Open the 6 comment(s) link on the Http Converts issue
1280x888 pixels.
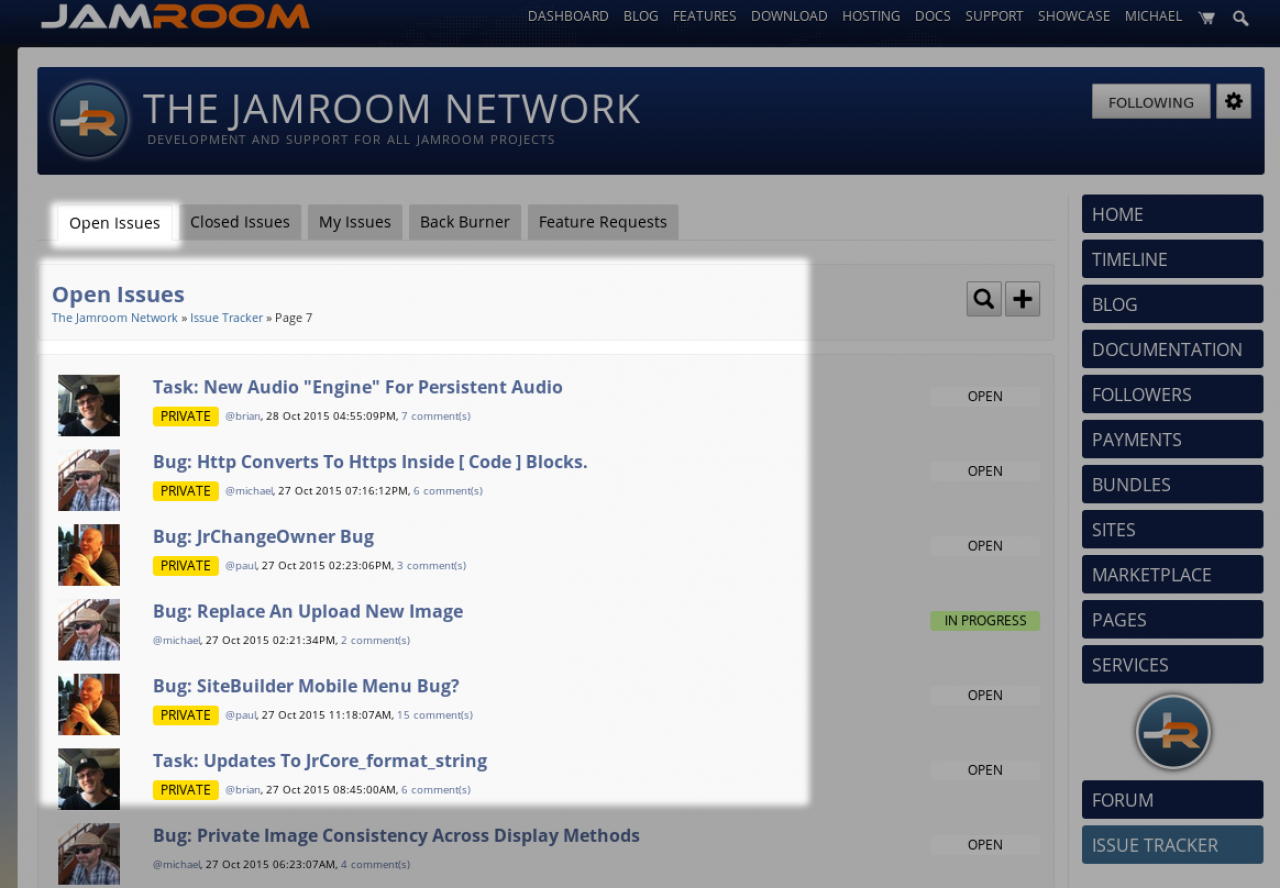[x=448, y=491]
